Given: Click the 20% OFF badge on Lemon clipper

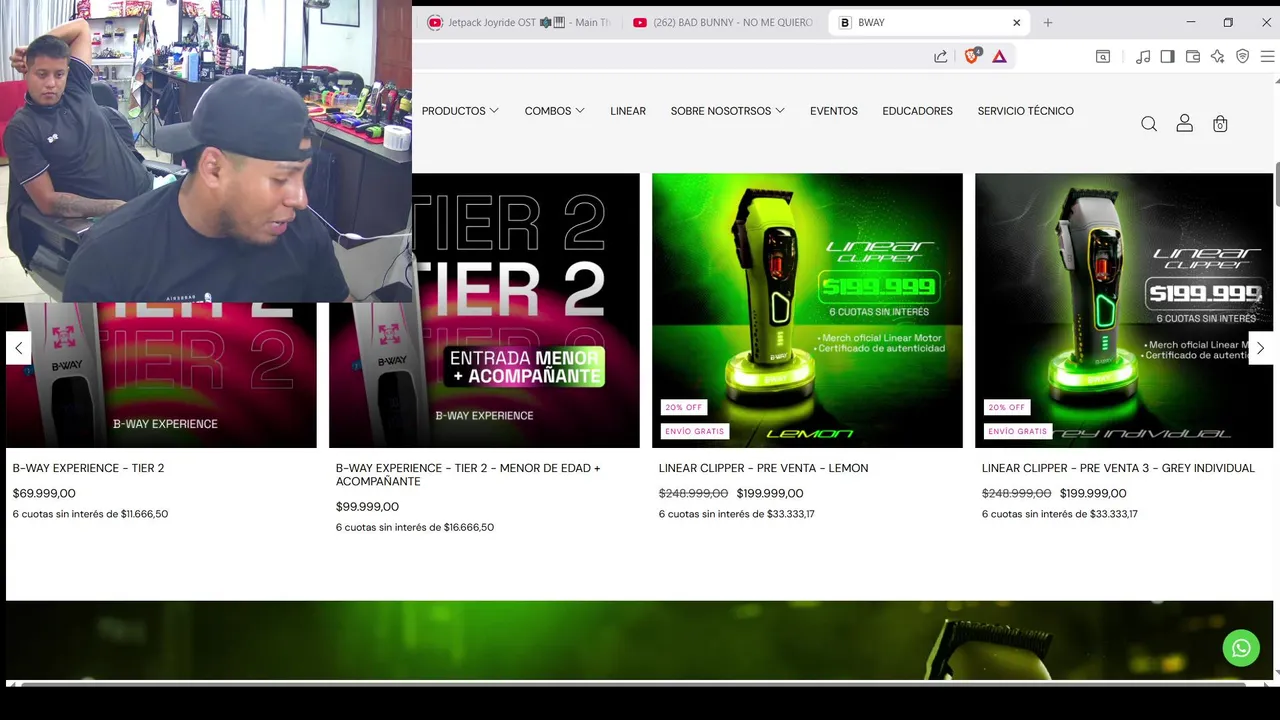Looking at the screenshot, I should pyautogui.click(x=684, y=407).
